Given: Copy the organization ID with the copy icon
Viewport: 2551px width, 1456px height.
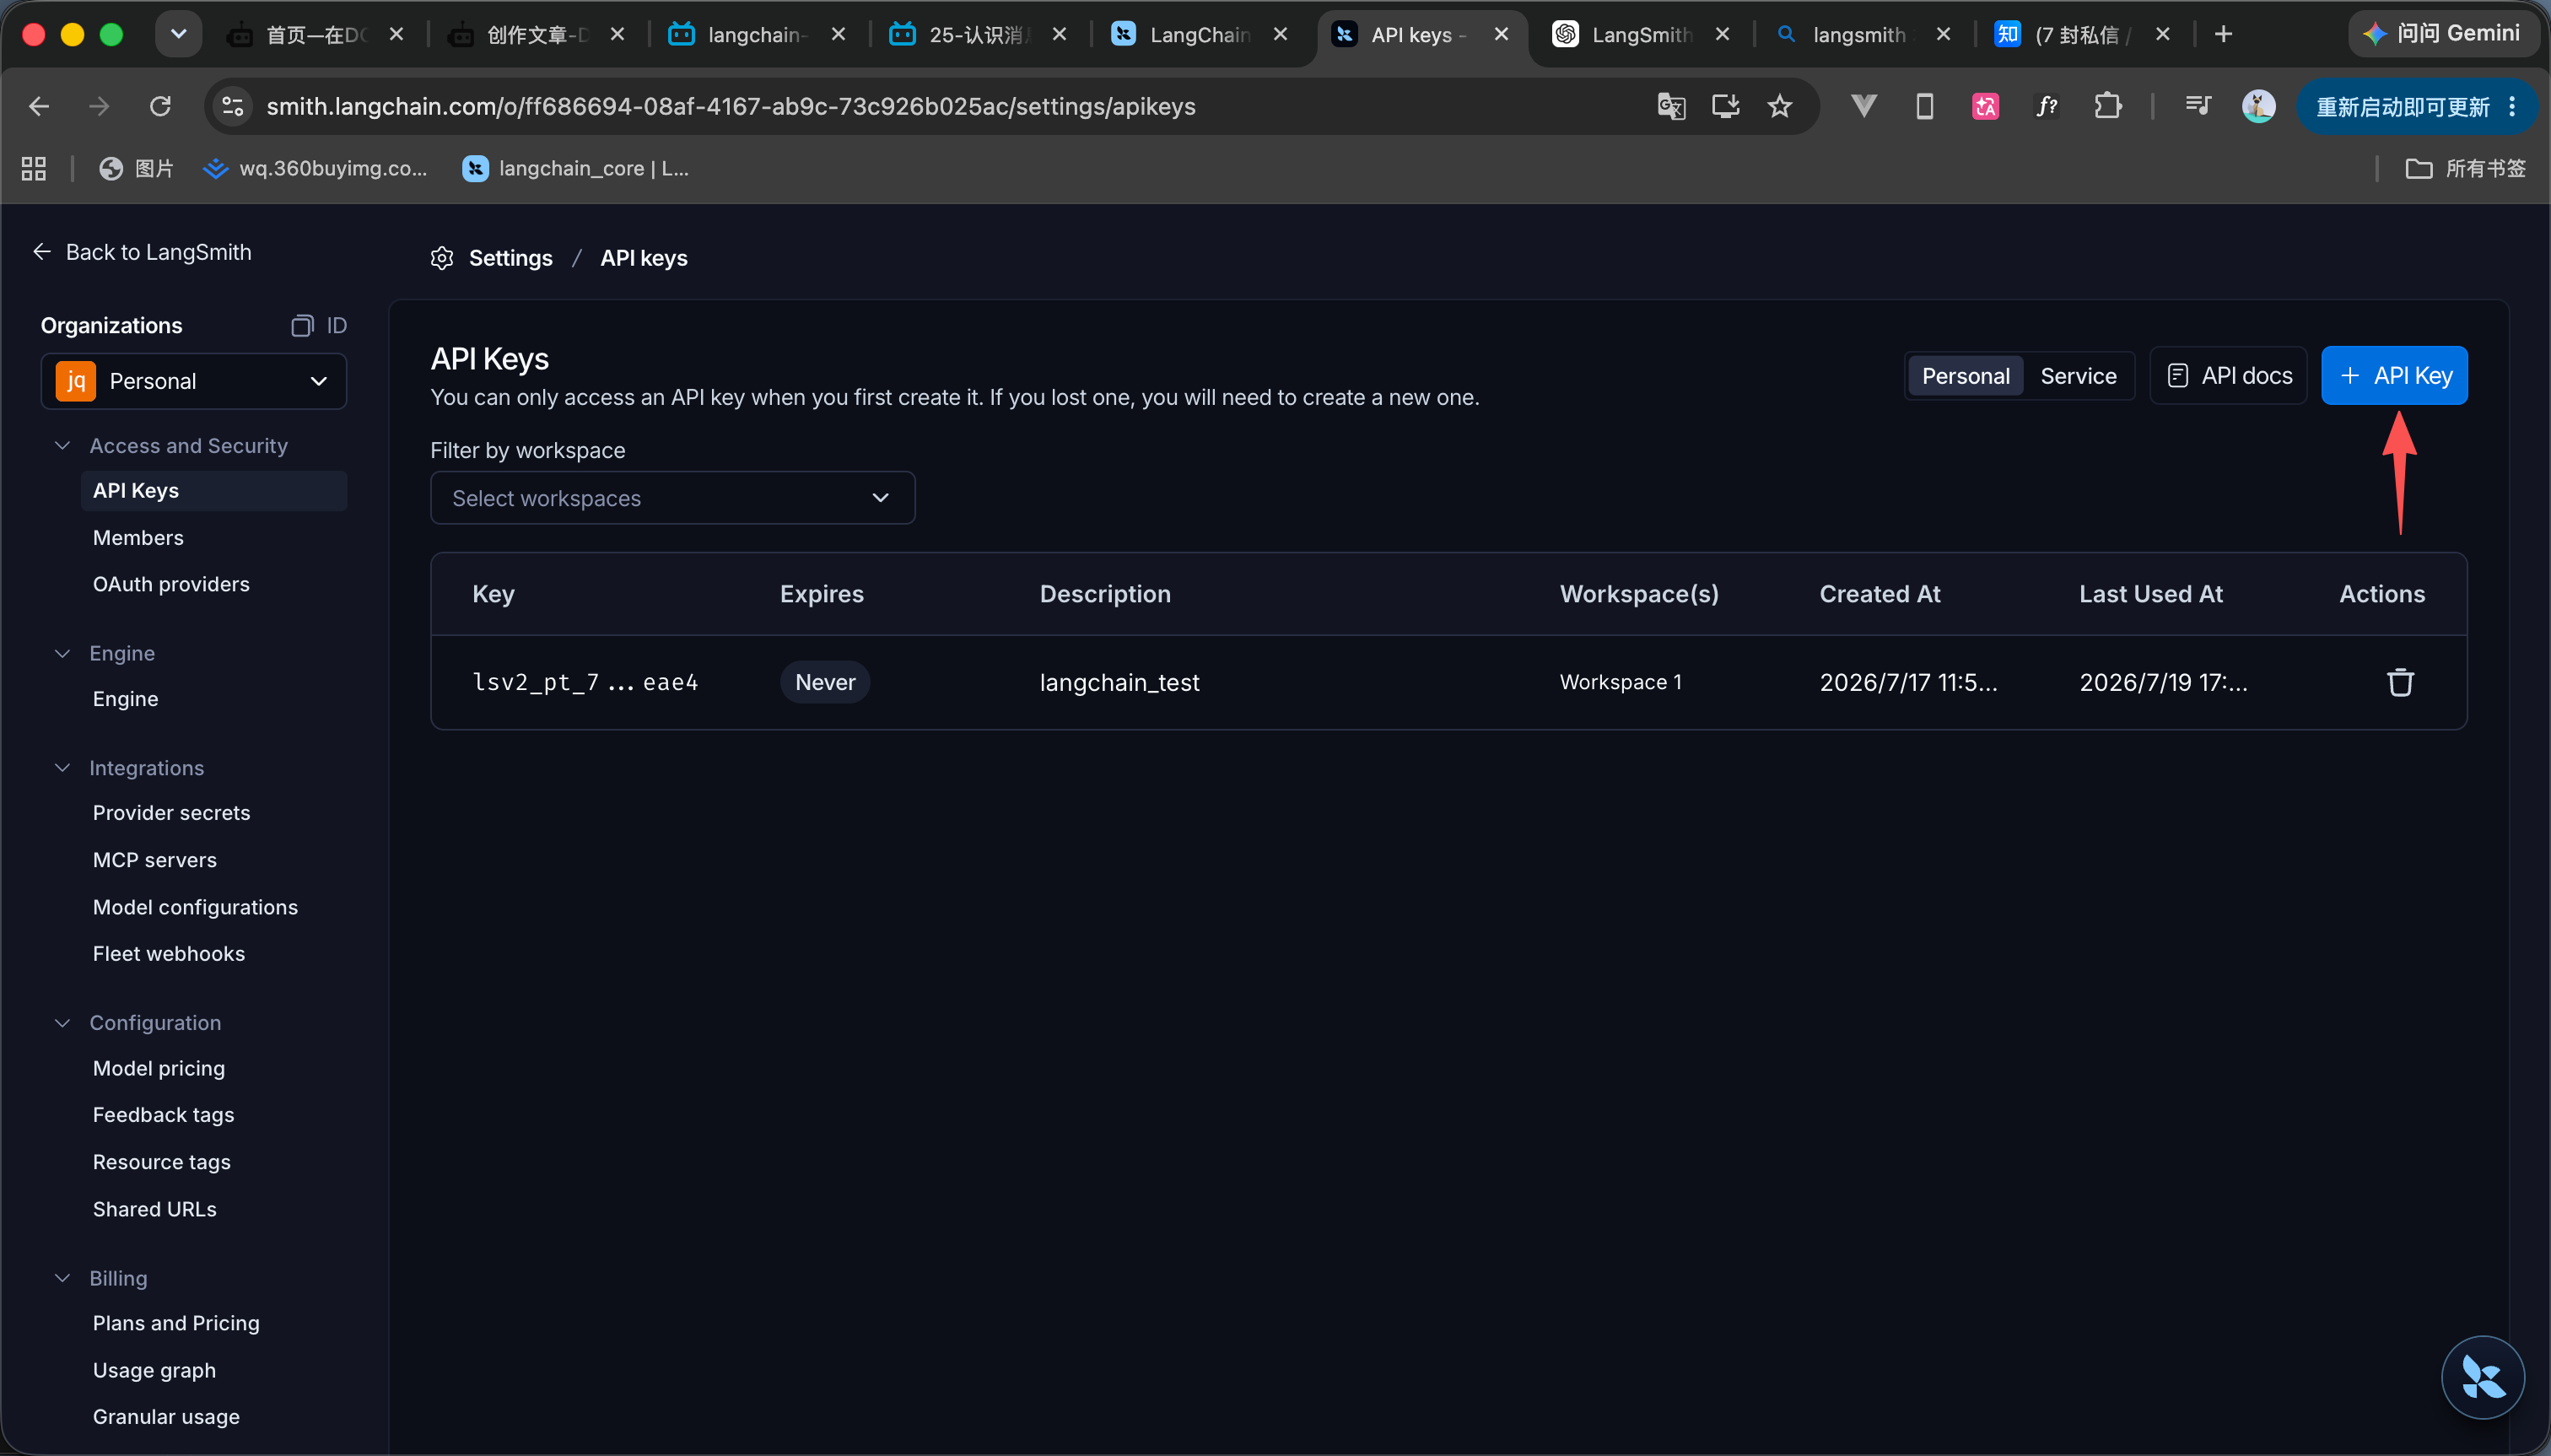Looking at the screenshot, I should point(302,326).
